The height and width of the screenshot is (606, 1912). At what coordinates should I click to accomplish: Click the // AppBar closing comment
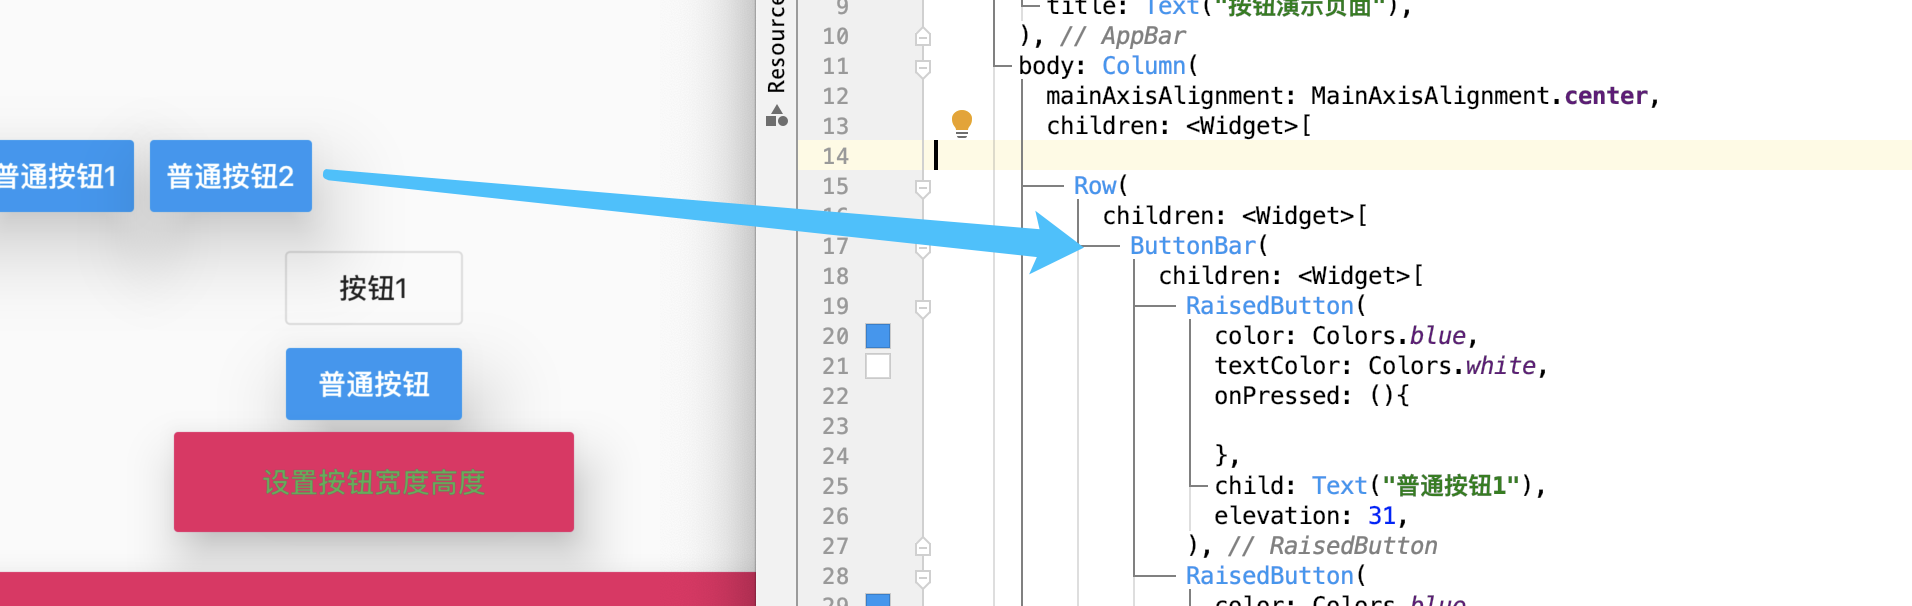pos(1123,36)
